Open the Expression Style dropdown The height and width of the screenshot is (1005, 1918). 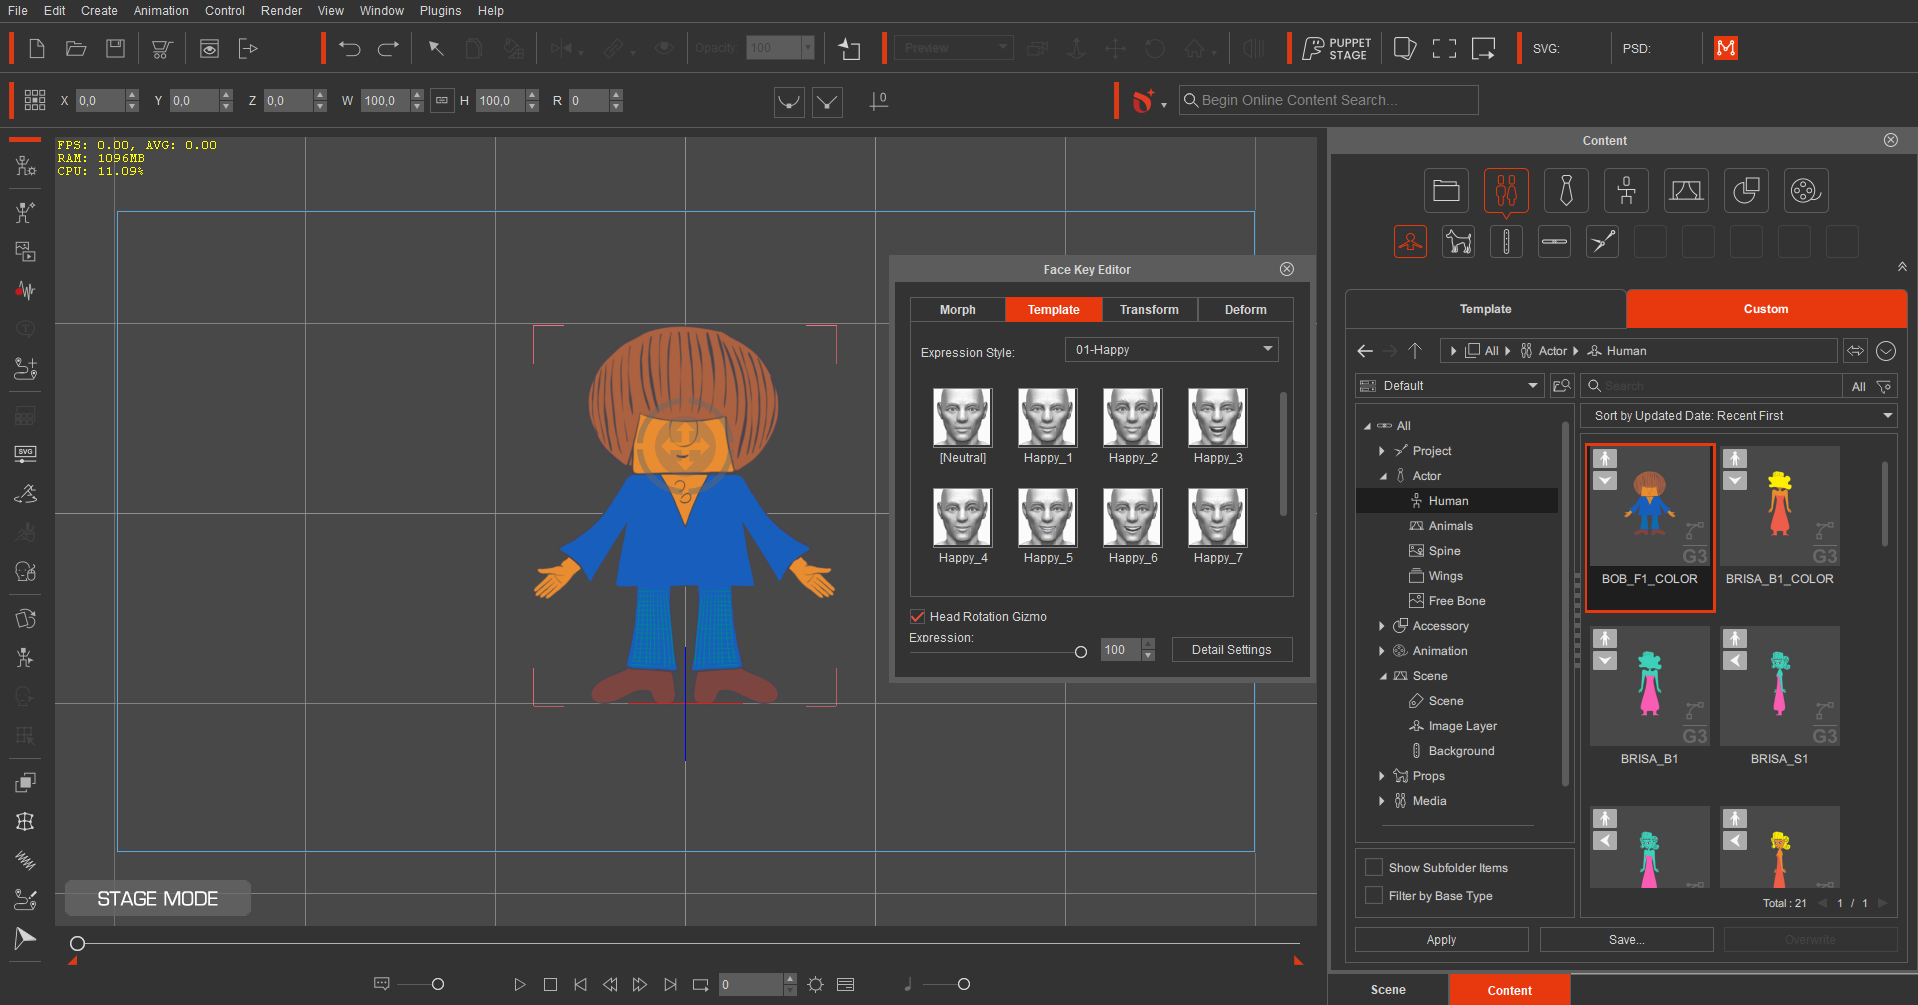point(1171,350)
